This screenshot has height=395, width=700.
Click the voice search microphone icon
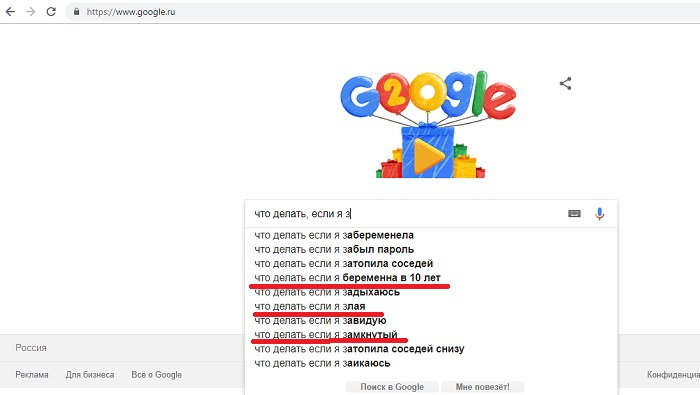599,214
